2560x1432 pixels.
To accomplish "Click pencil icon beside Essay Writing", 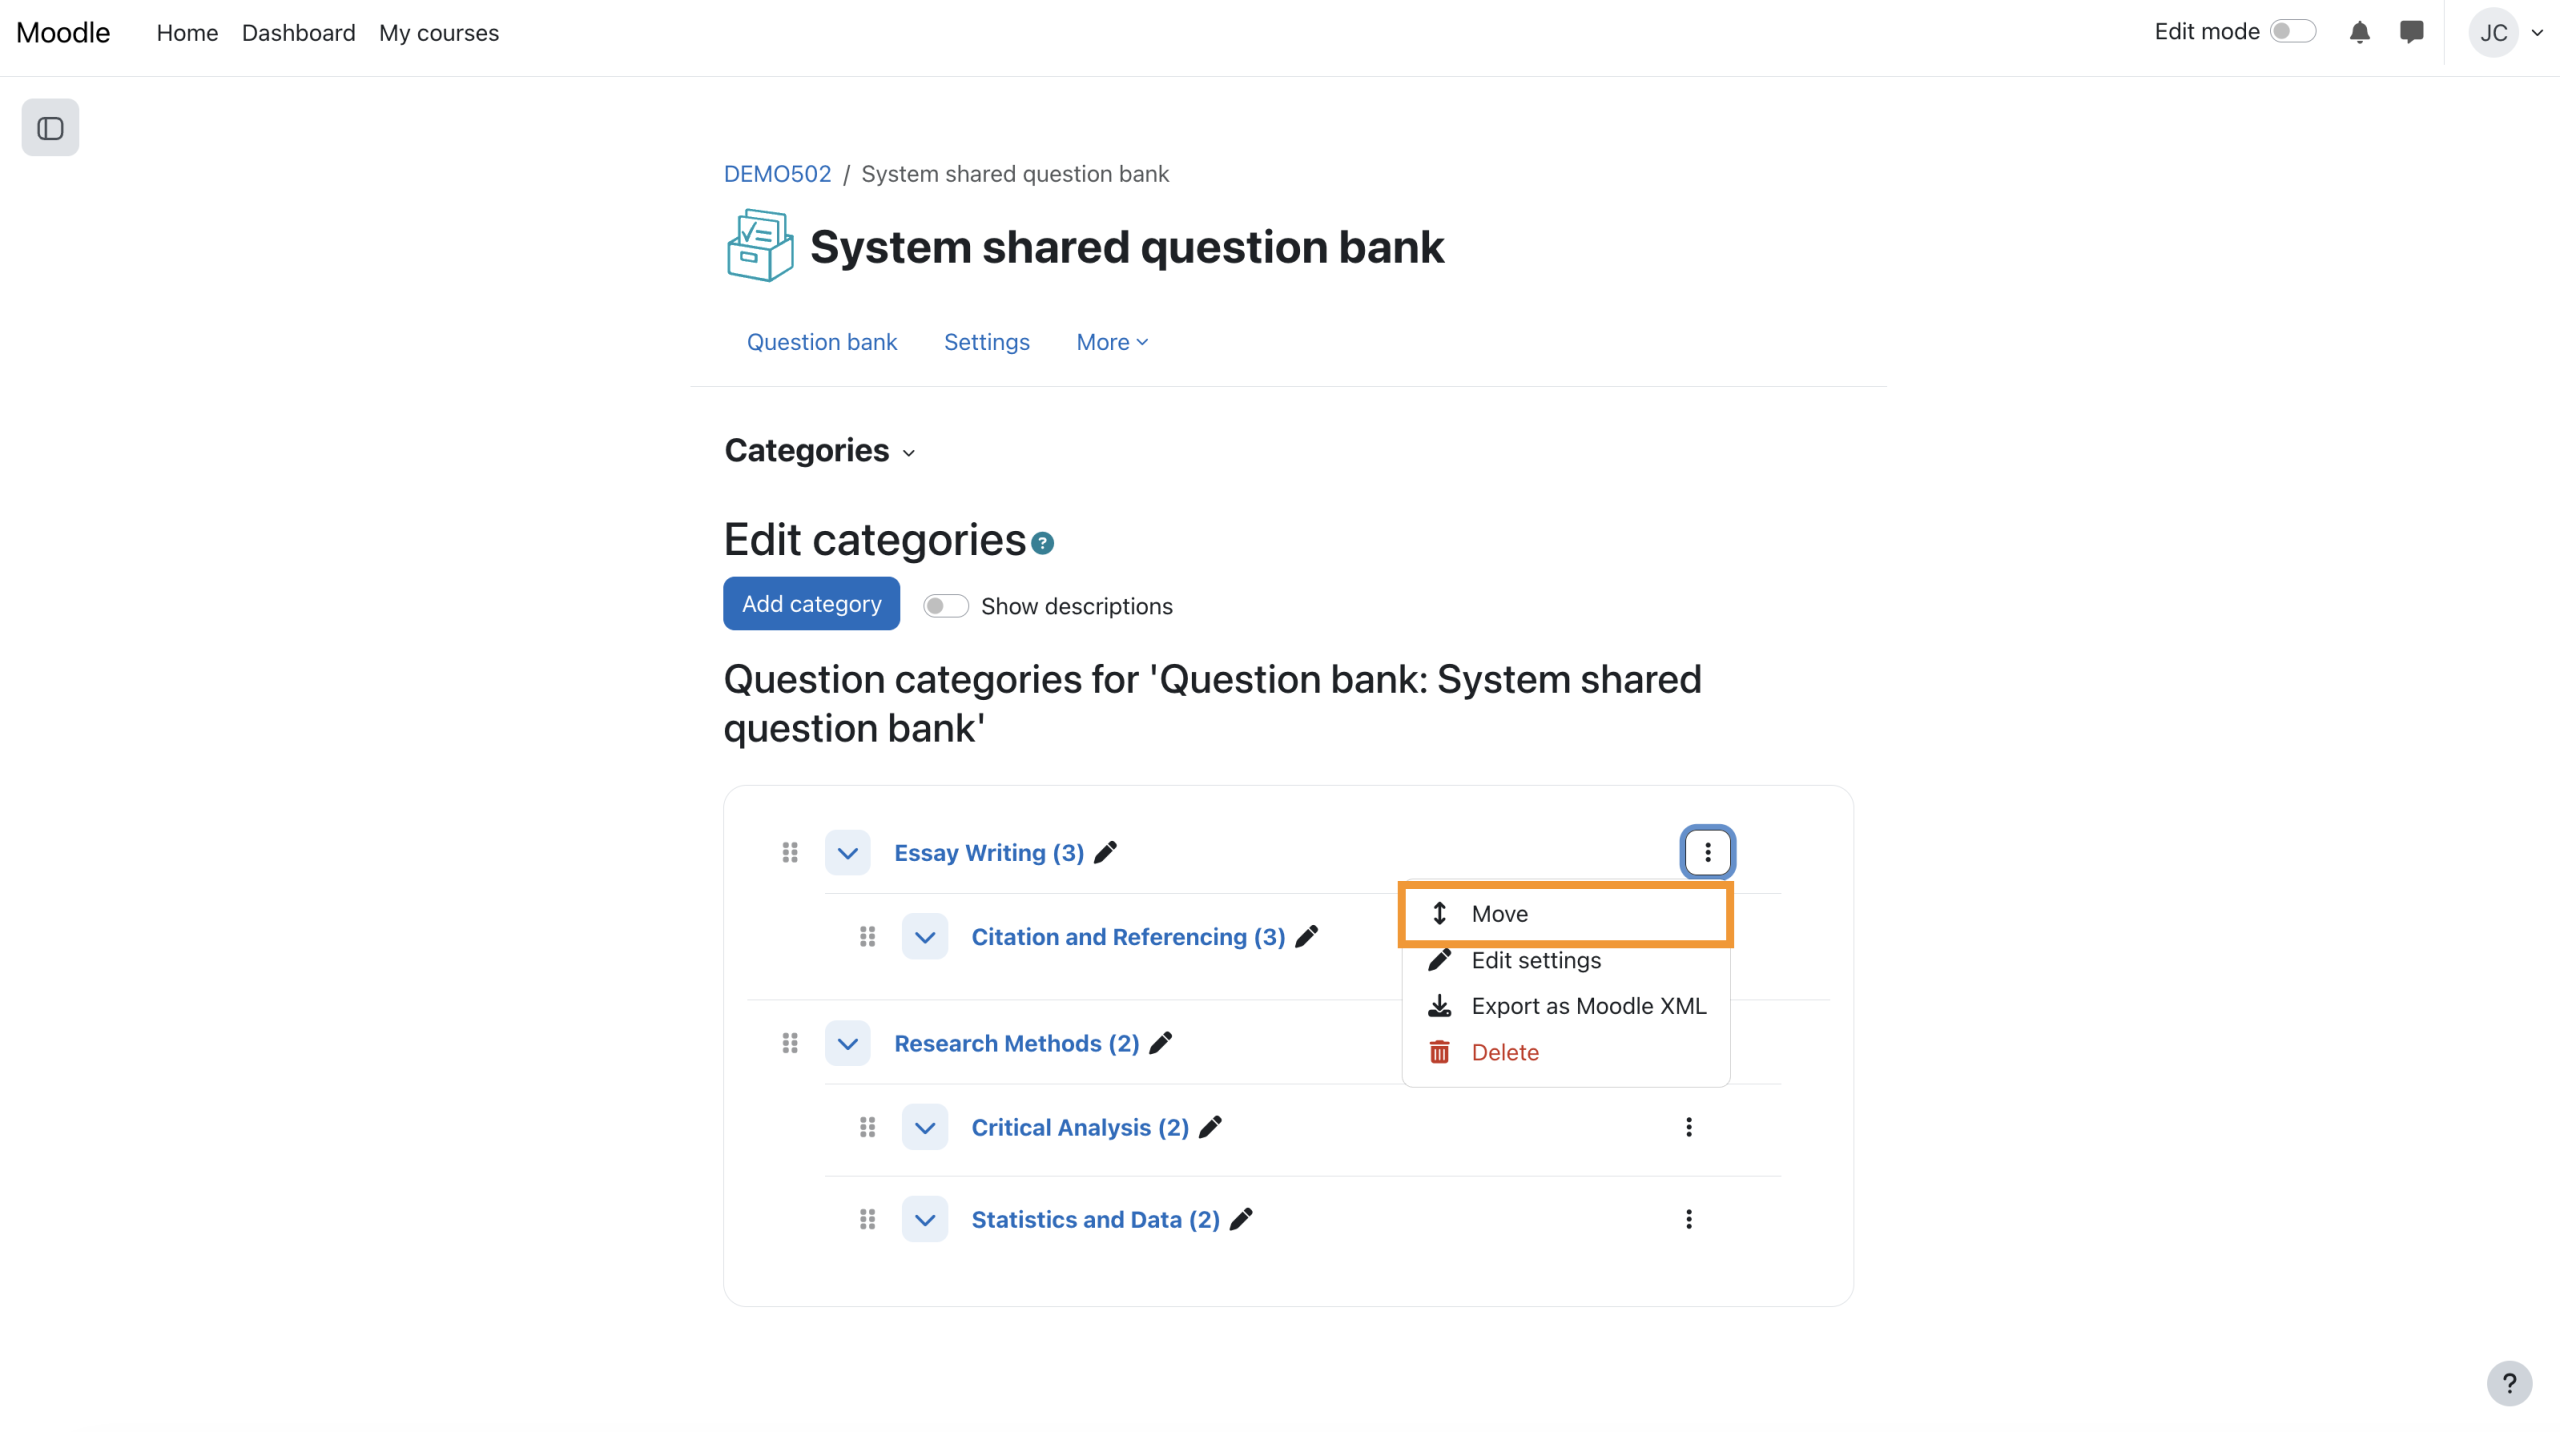I will coord(1105,853).
